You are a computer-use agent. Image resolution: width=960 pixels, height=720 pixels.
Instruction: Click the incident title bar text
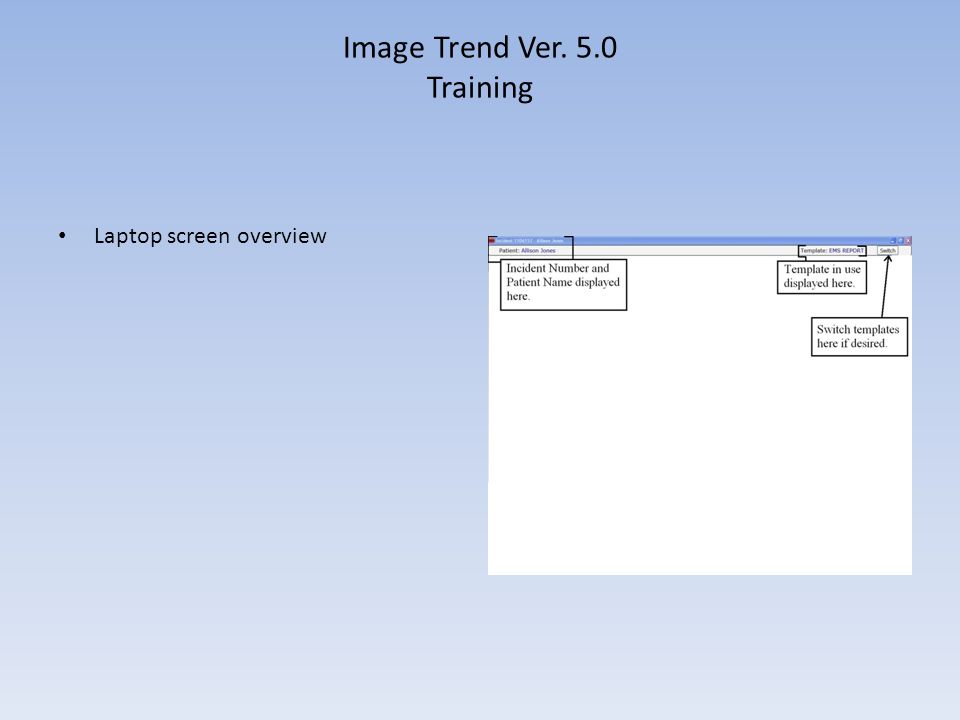pos(530,241)
